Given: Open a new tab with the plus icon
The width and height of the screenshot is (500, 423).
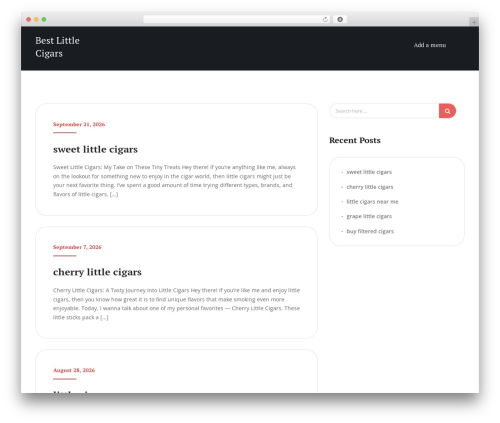Looking at the screenshot, I should 474,22.
